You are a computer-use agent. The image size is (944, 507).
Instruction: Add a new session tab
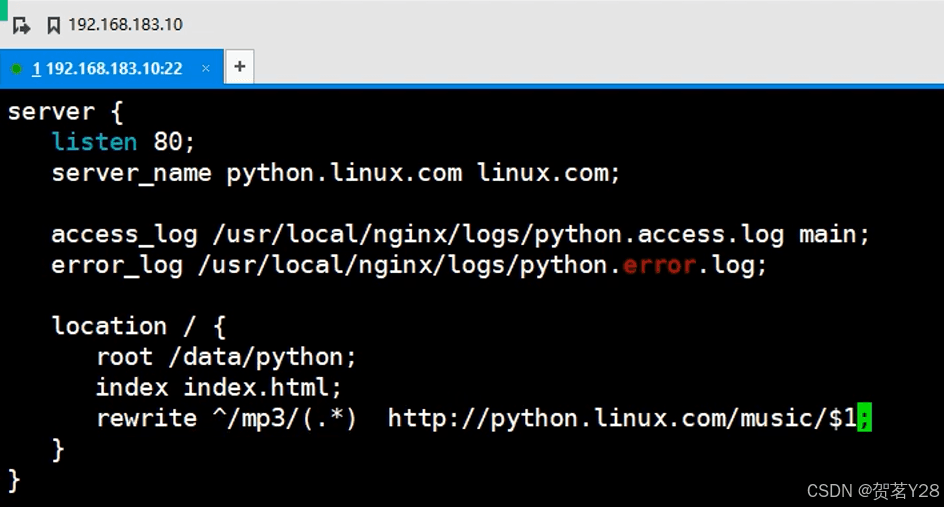tap(240, 66)
